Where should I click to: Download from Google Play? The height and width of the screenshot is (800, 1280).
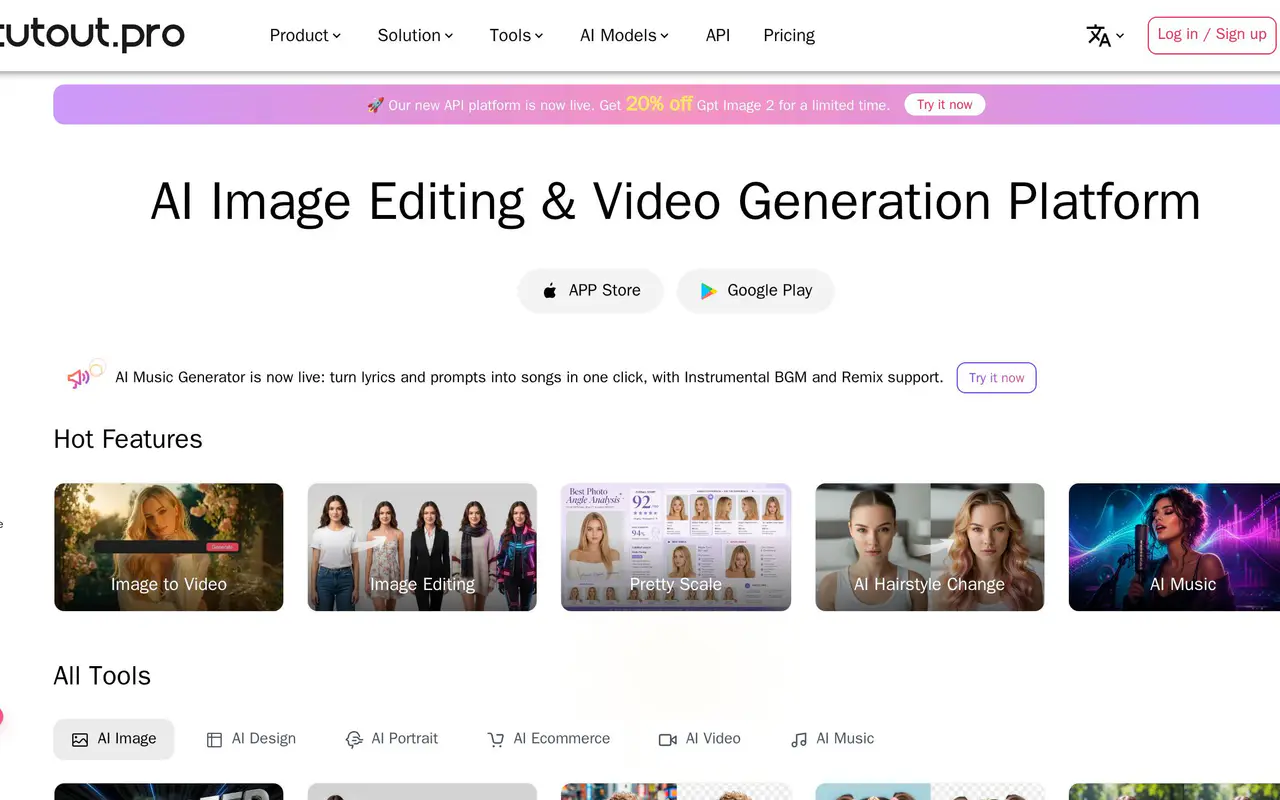tap(755, 291)
